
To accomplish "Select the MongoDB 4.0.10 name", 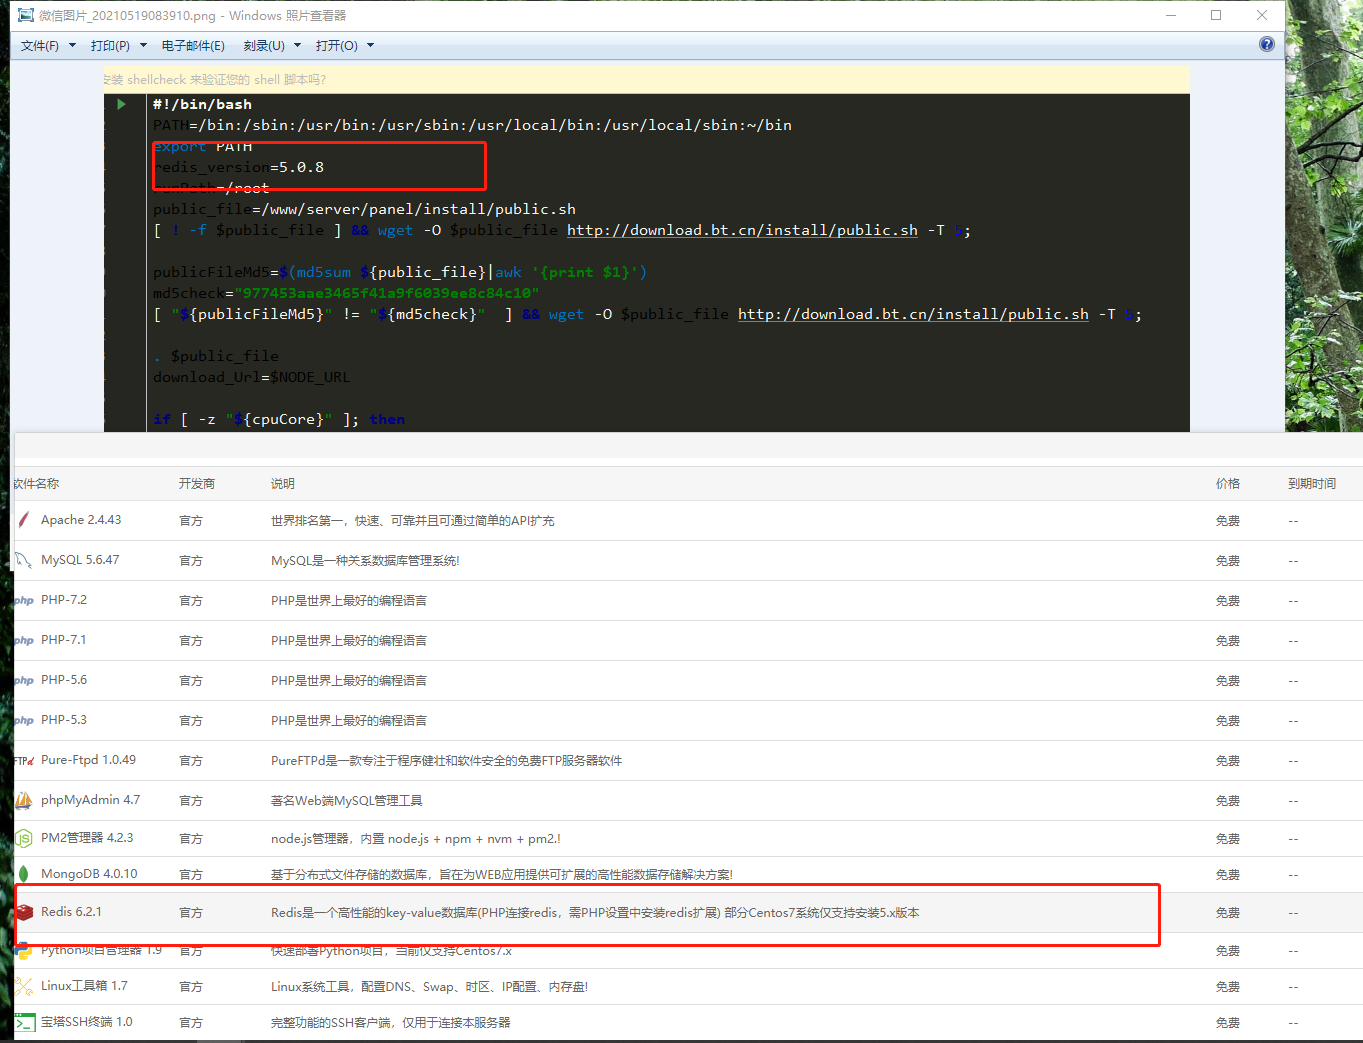I will pyautogui.click(x=89, y=874).
